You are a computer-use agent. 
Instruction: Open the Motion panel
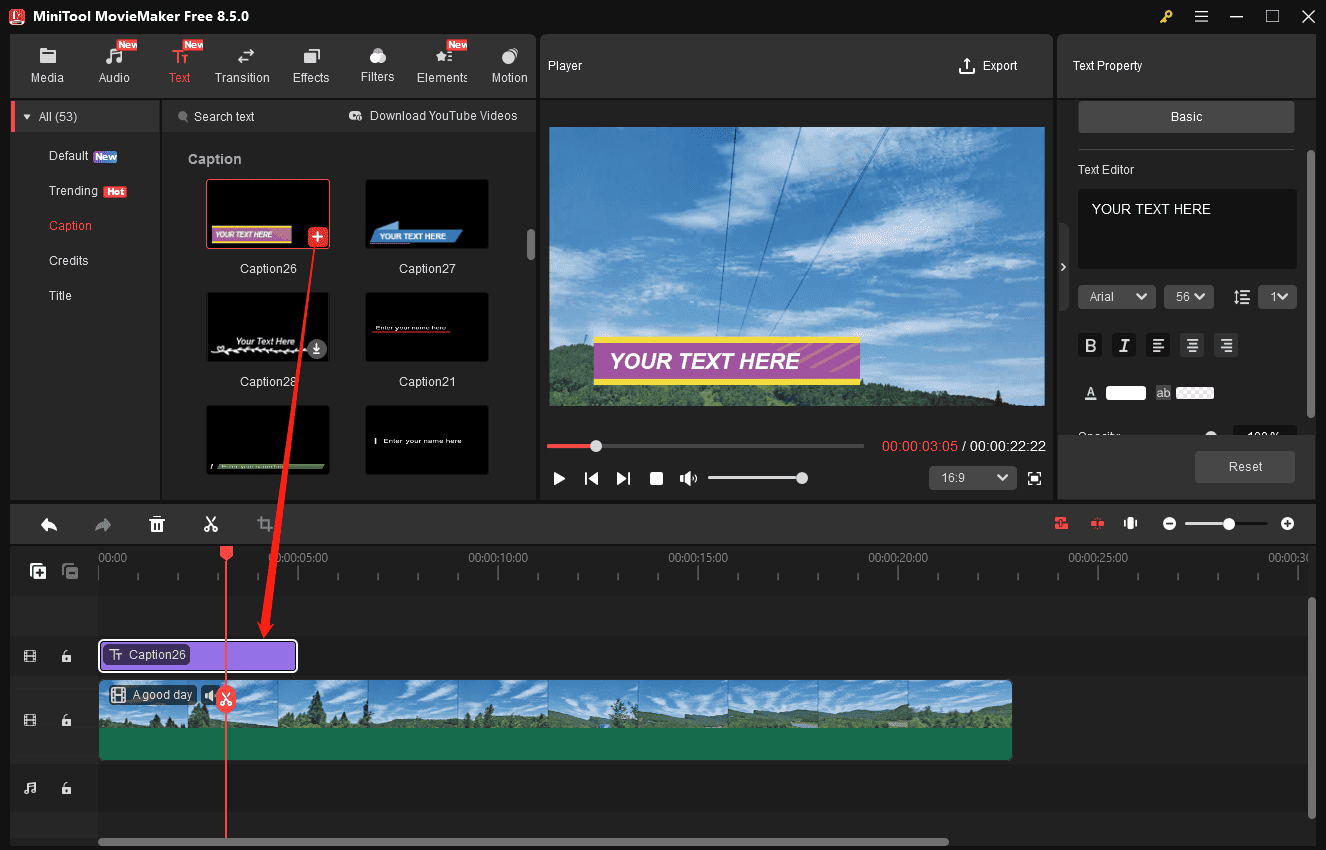(509, 65)
